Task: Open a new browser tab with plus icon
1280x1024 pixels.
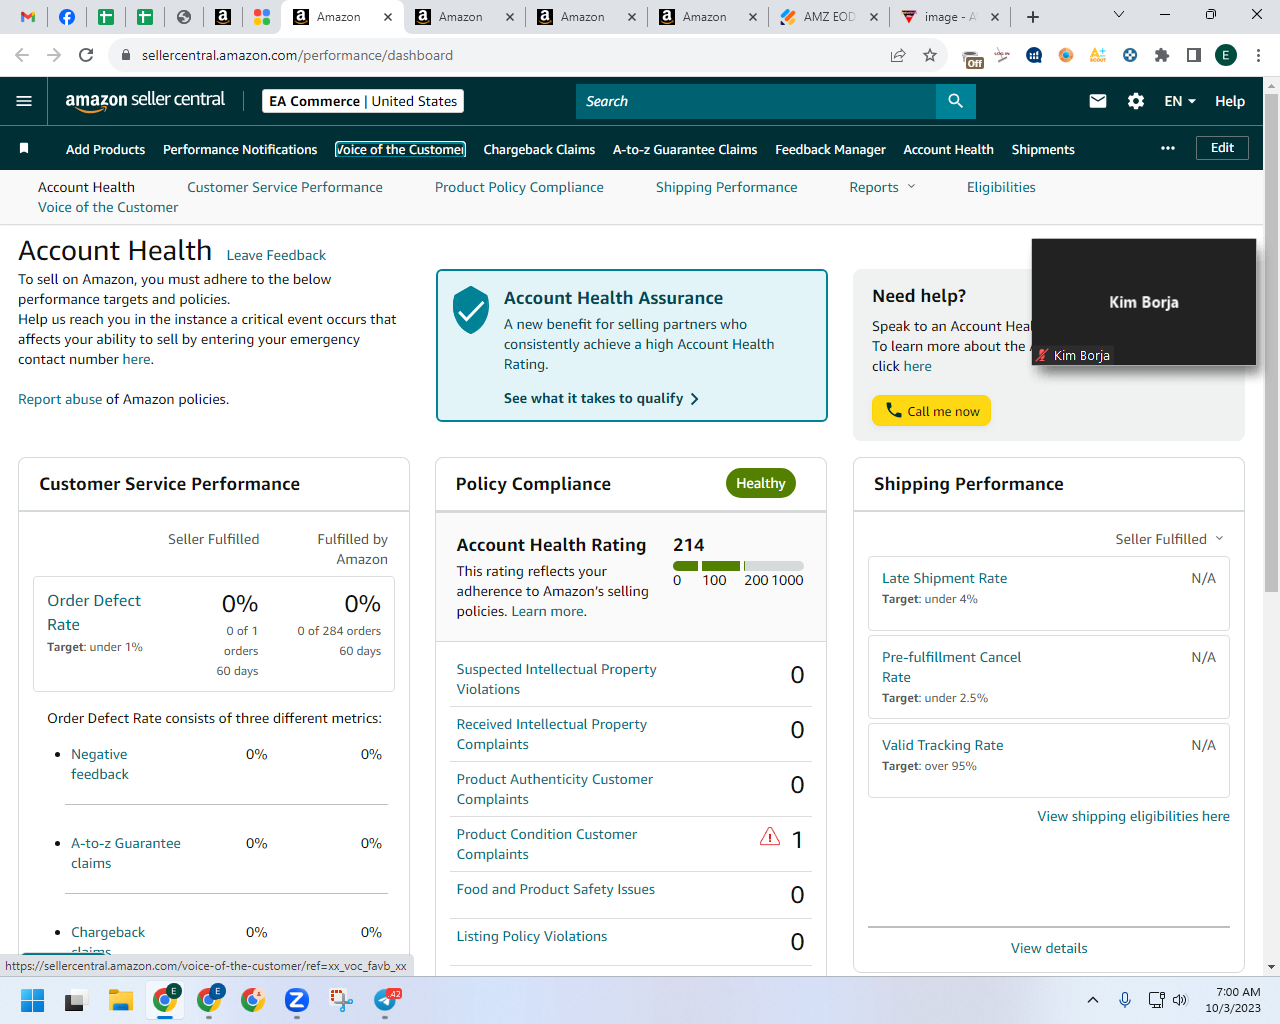Action: [1033, 17]
